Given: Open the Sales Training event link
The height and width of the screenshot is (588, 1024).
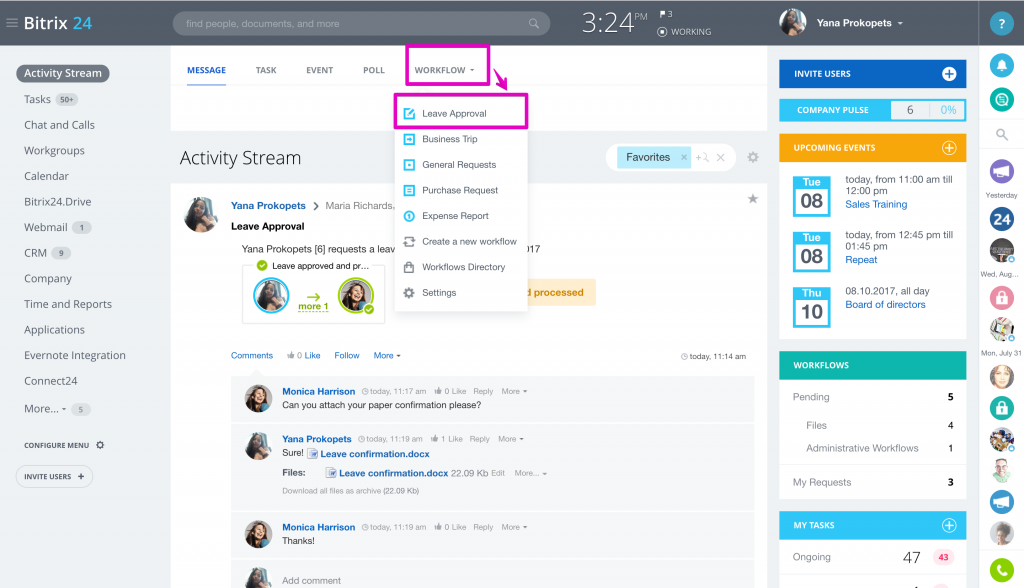Looking at the screenshot, I should (x=876, y=204).
